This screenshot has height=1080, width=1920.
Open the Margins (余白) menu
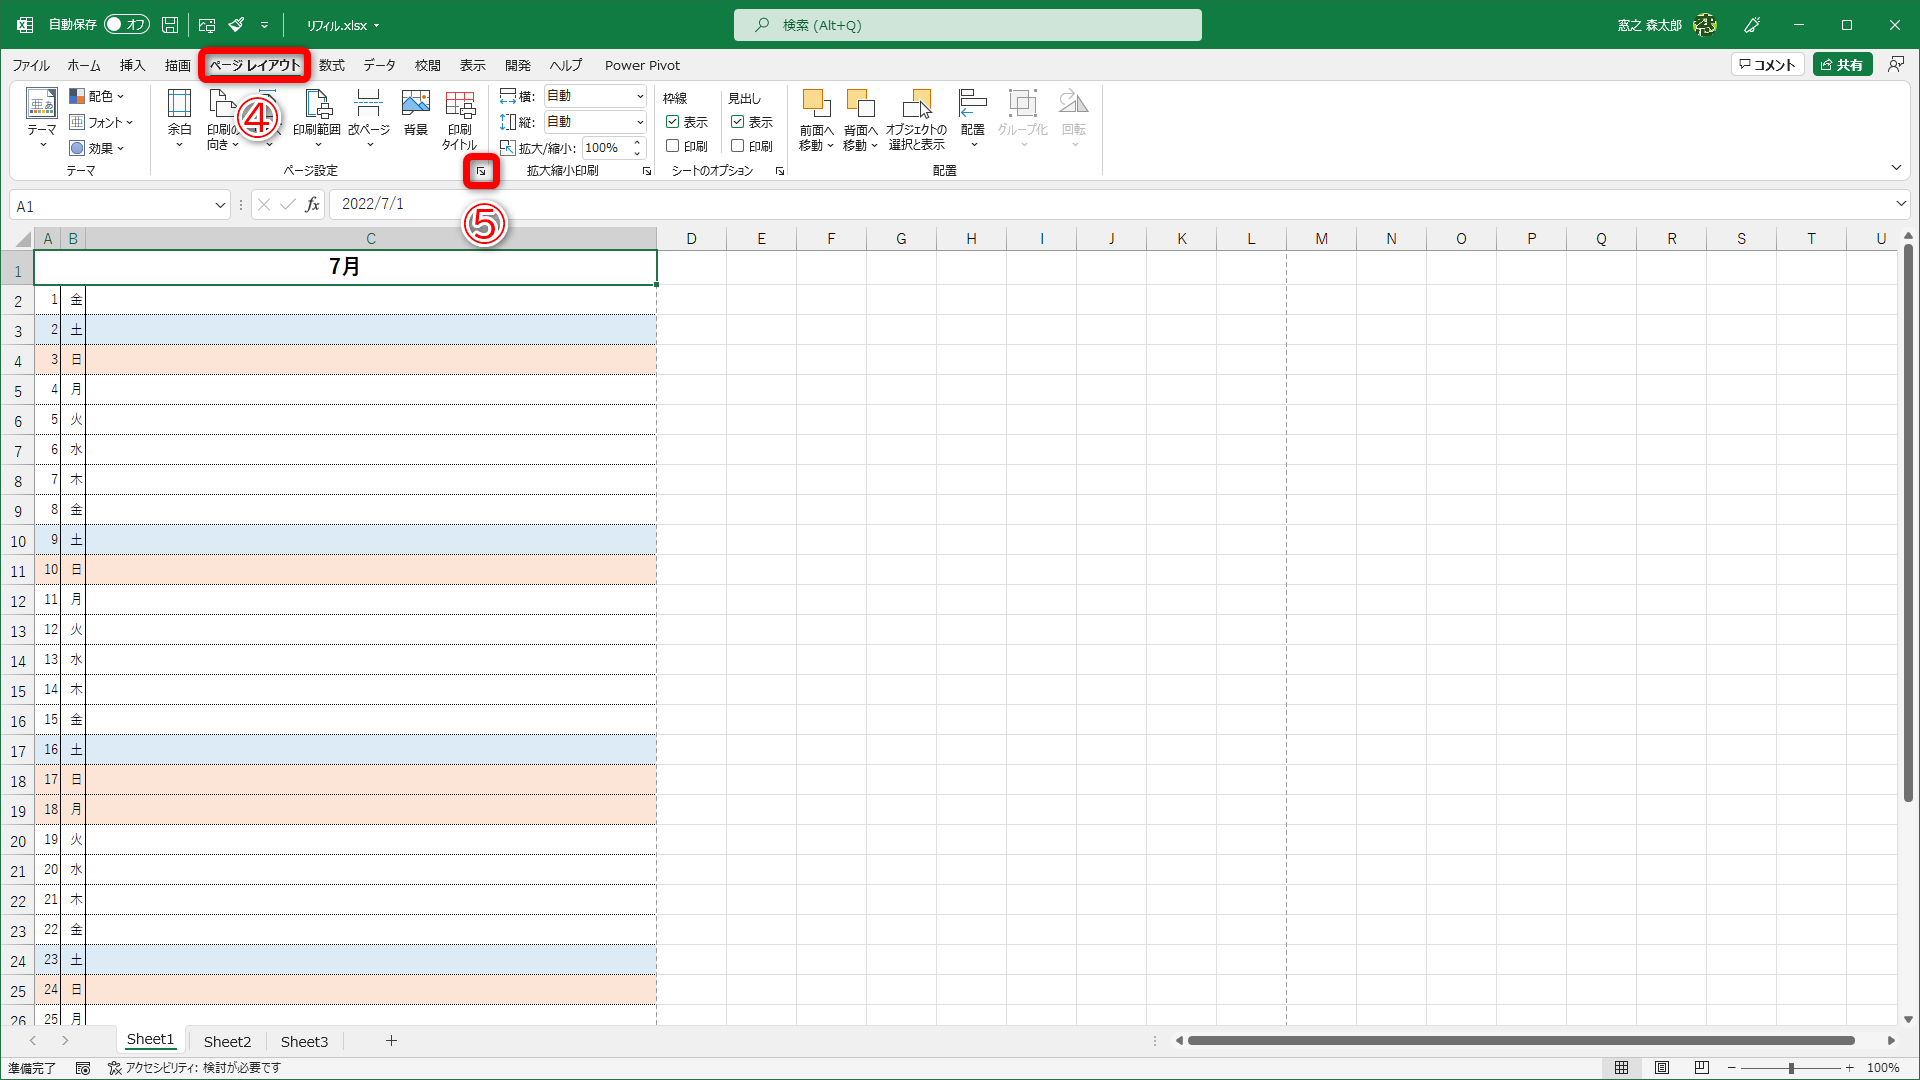(x=179, y=118)
